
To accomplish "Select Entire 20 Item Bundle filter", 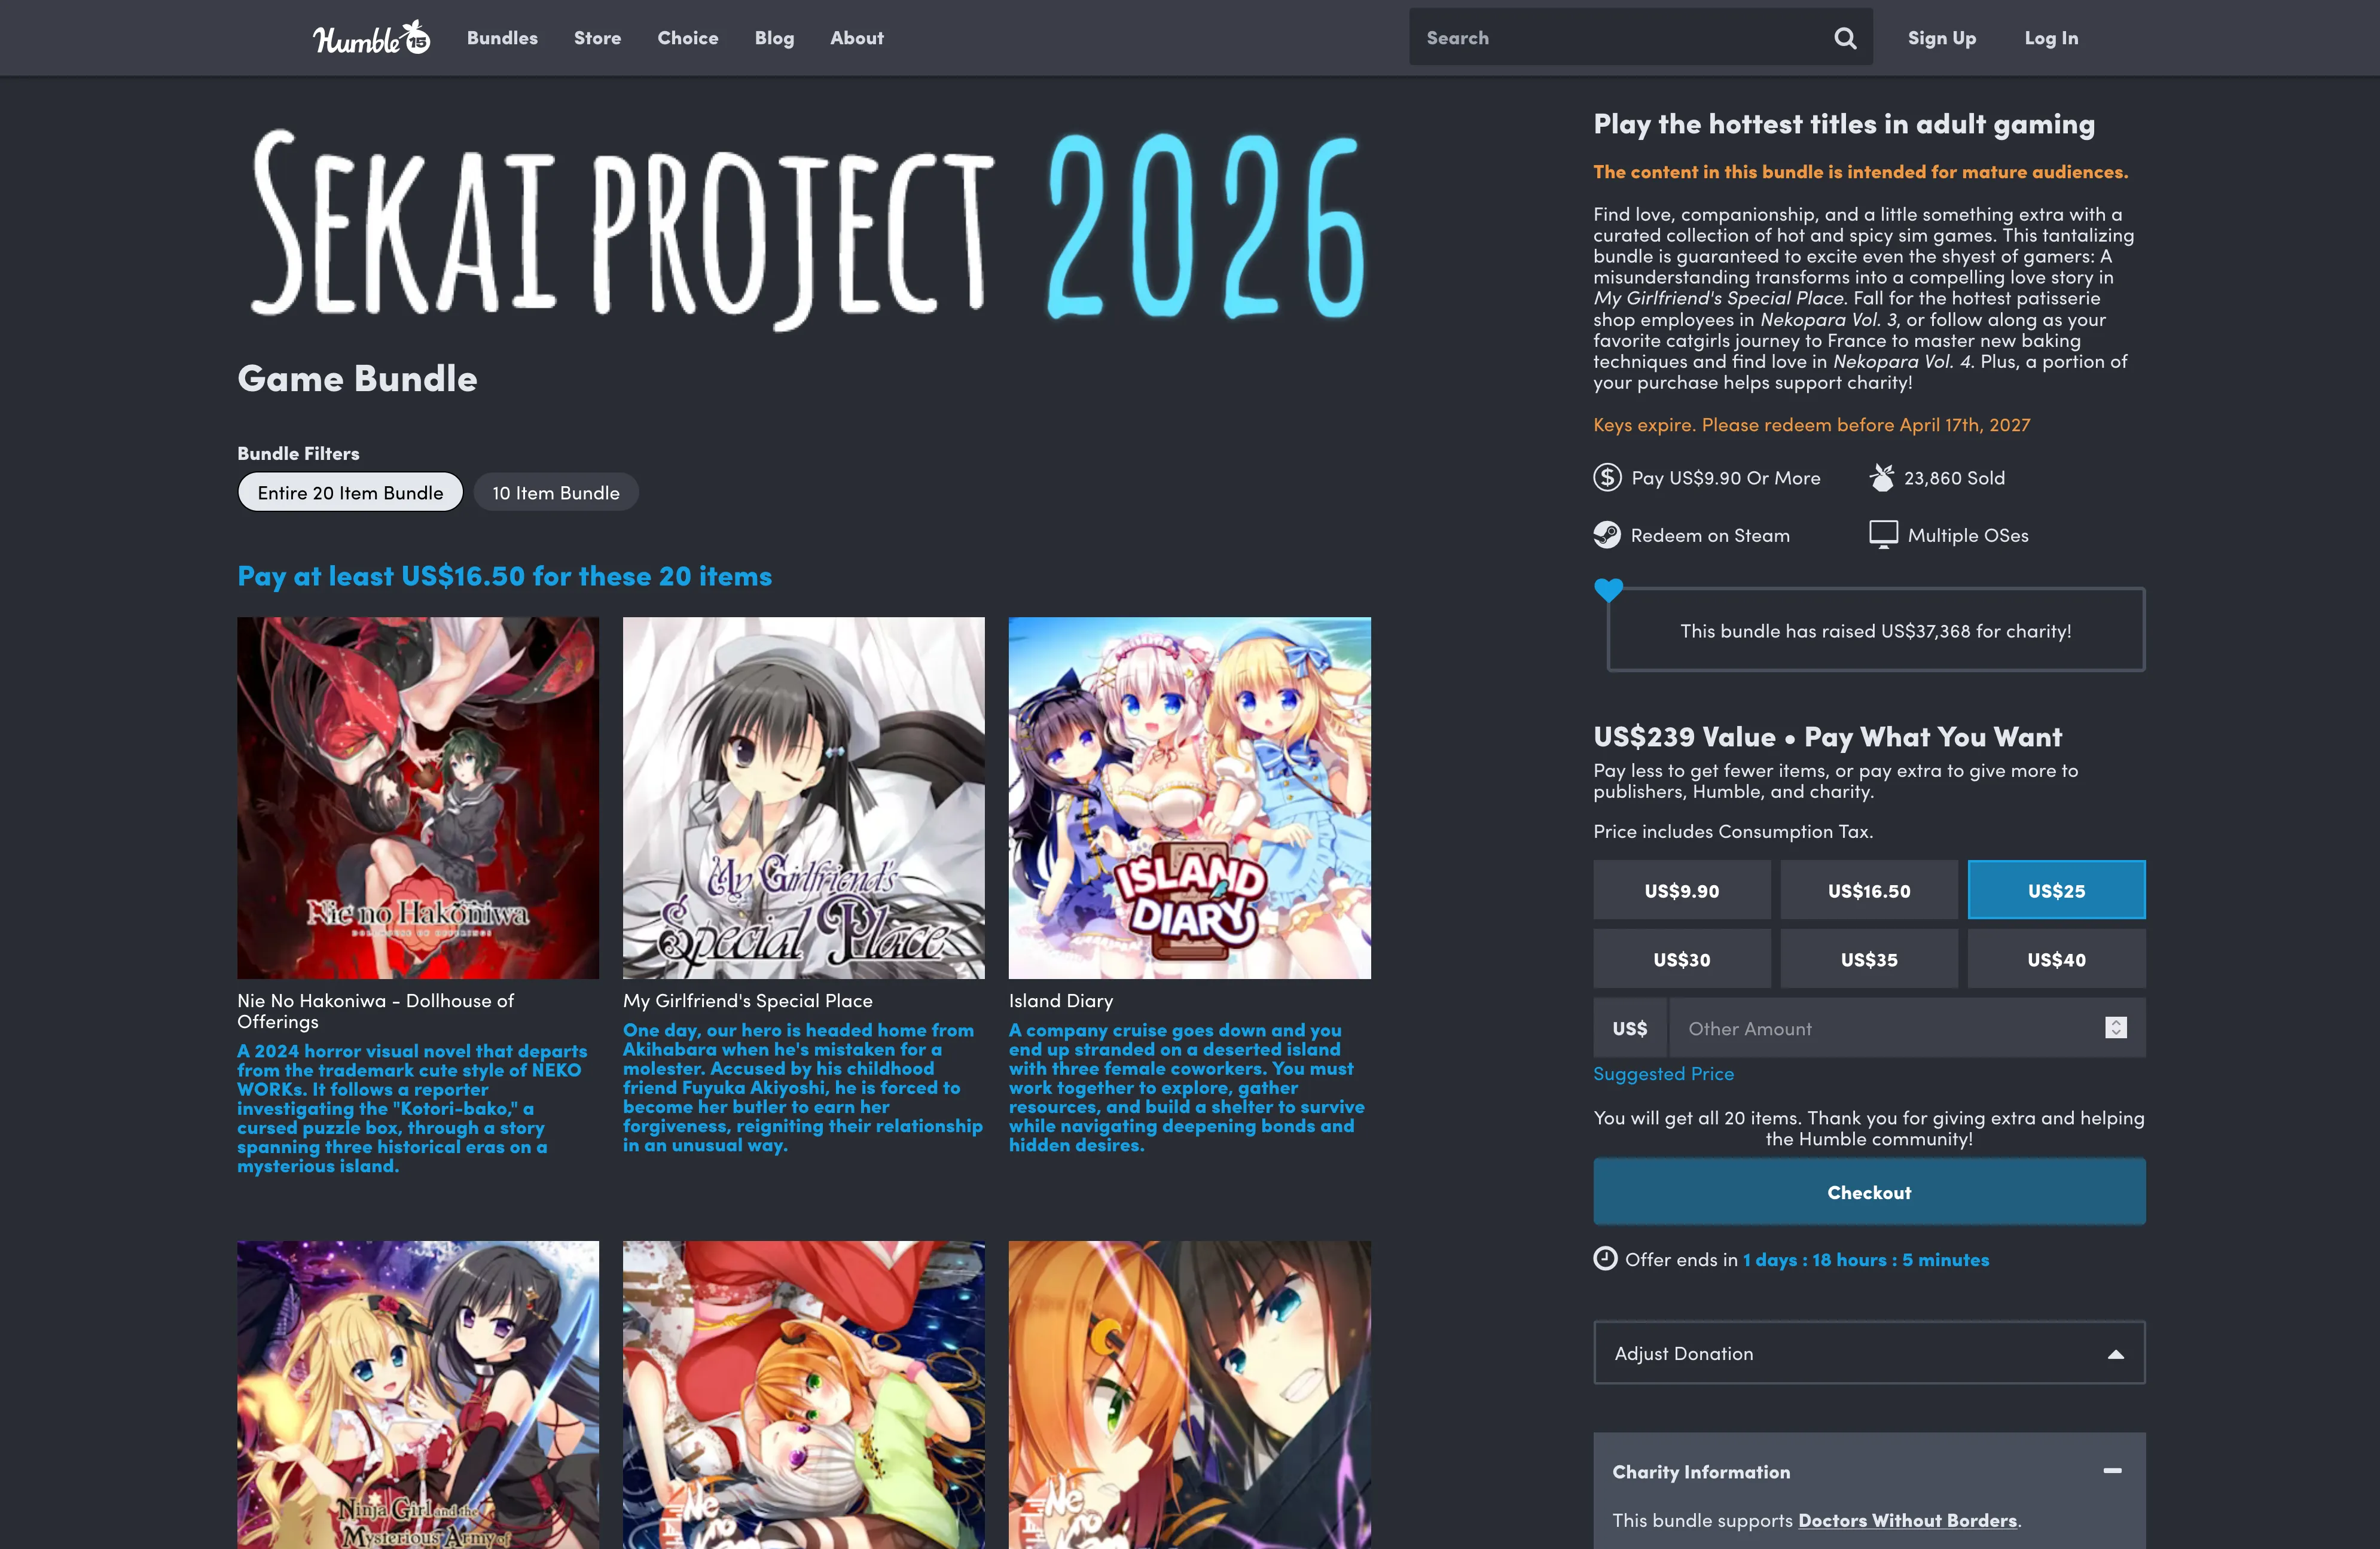I will coord(350,492).
